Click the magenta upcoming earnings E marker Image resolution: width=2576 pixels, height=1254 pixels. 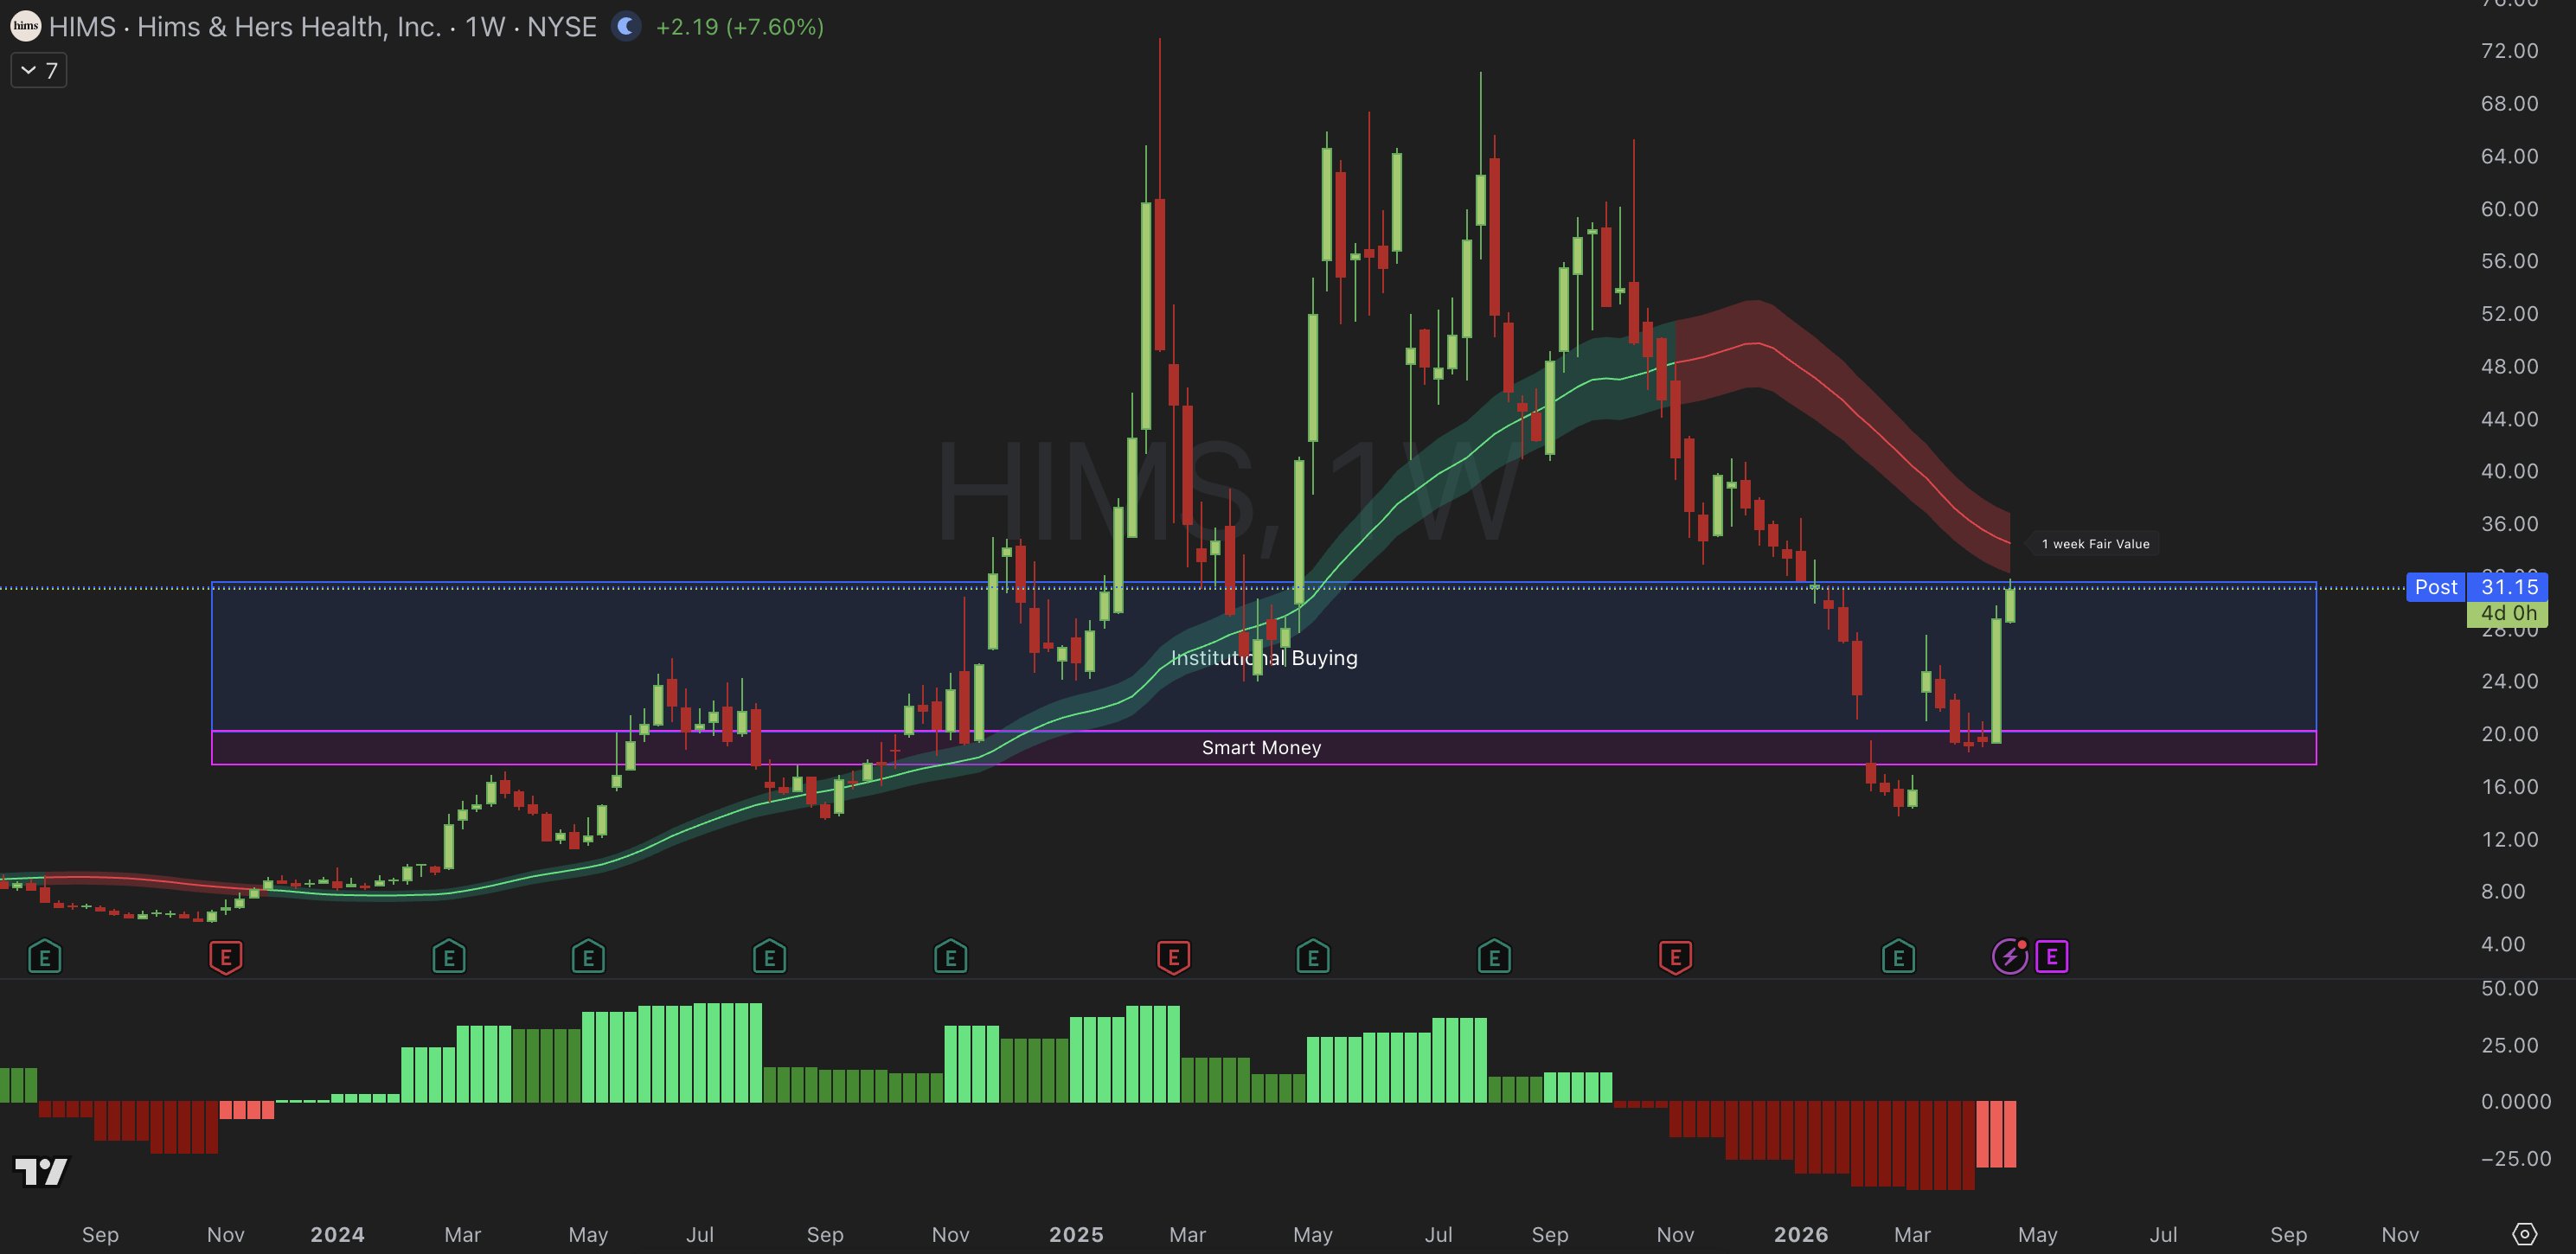[x=2051, y=957]
